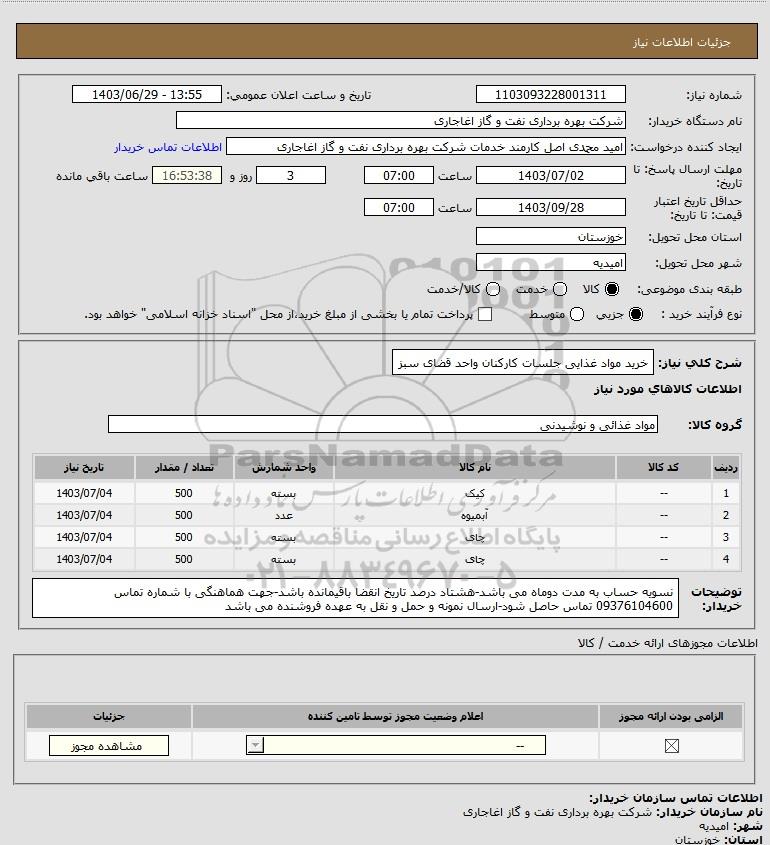Select the چای item in row 3
Image resolution: width=770 pixels, height=845 pixels.
pos(475,537)
